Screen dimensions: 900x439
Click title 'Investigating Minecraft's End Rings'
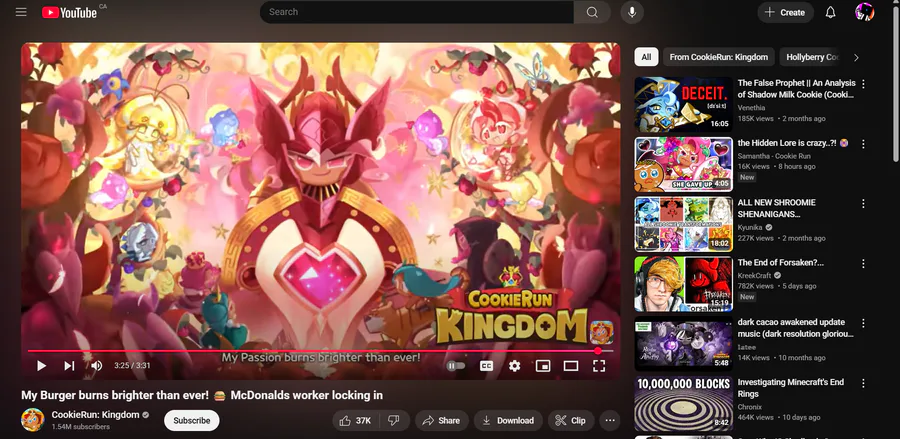[x=791, y=388]
